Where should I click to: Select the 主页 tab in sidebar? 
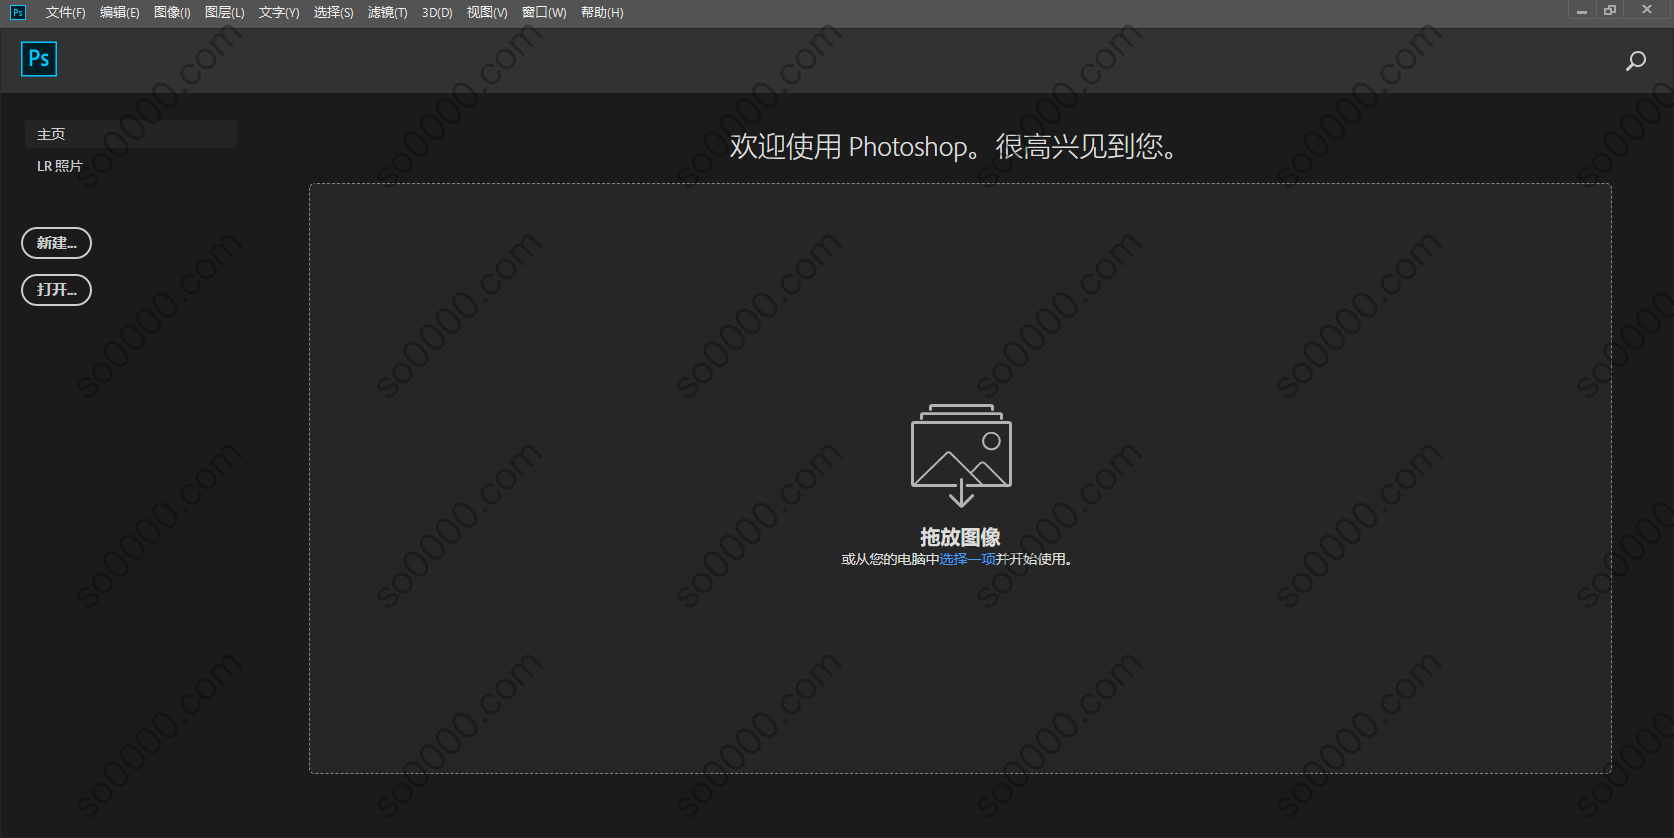(130, 134)
